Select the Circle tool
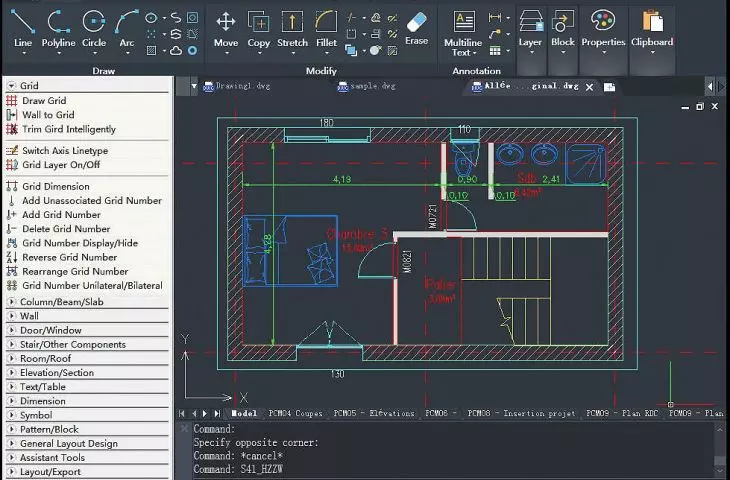The height and width of the screenshot is (480, 730). click(94, 28)
